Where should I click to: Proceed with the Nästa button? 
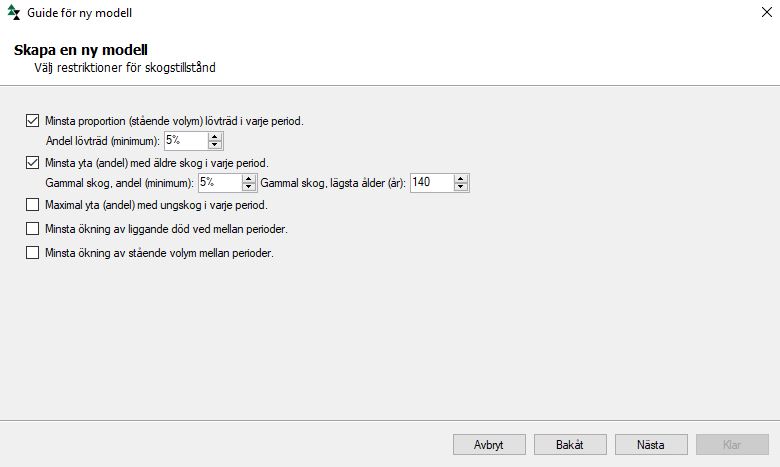(652, 444)
